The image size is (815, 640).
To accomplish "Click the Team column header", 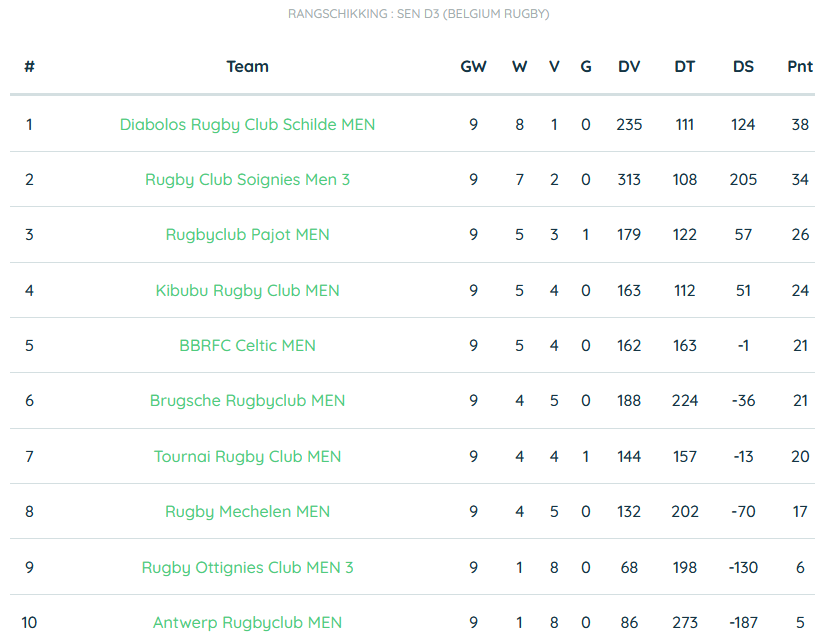I will point(247,67).
